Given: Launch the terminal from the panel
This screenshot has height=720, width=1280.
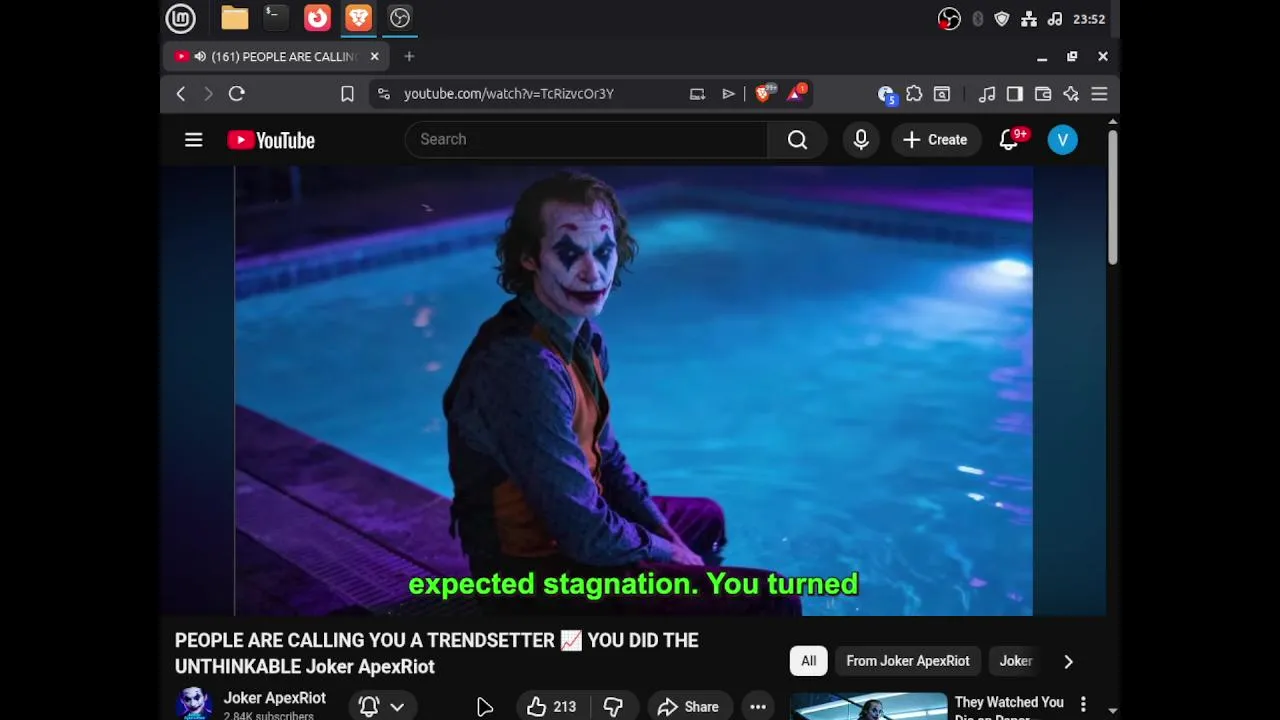Looking at the screenshot, I should pyautogui.click(x=275, y=17).
